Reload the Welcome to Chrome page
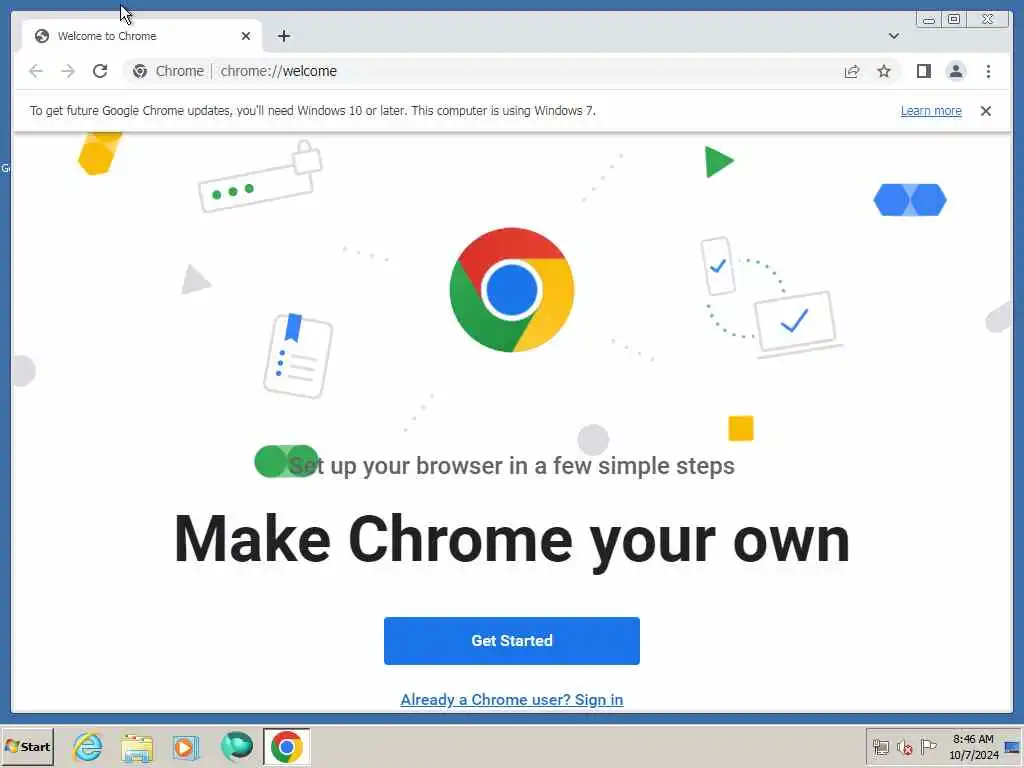This screenshot has width=1024, height=768. pos(100,71)
